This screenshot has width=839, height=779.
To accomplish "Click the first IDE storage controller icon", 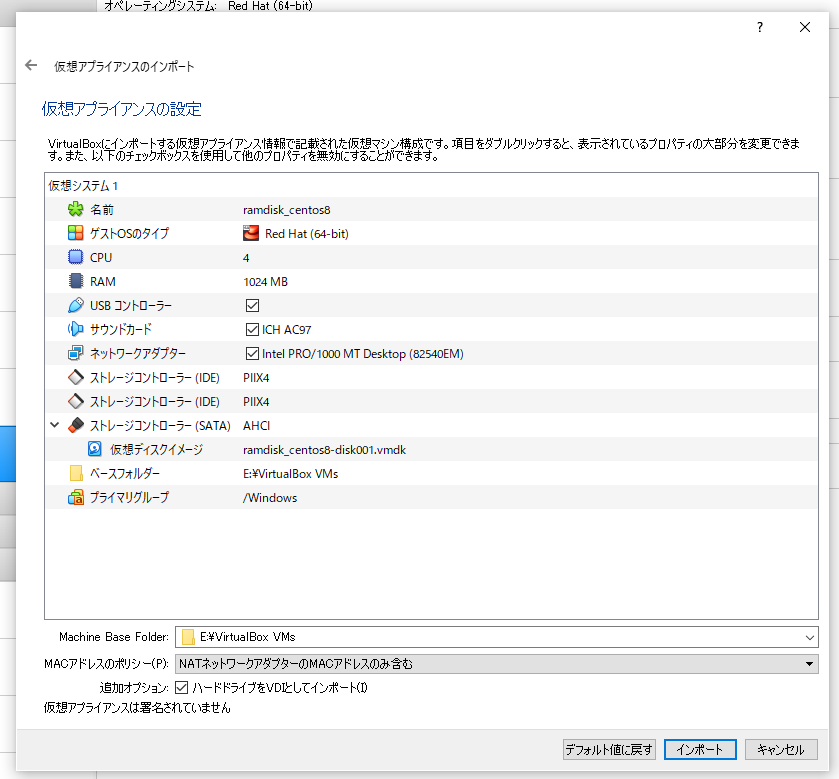I will (x=75, y=377).
